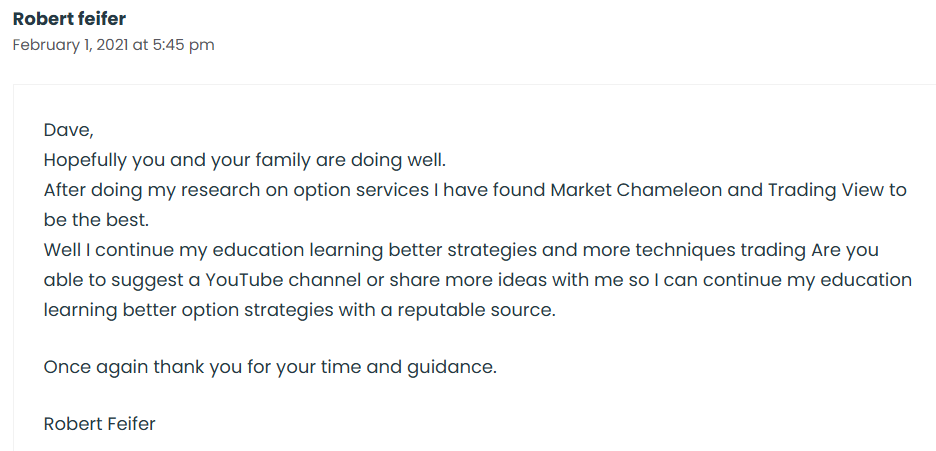Click the phrase "techniques trading"
This screenshot has width=936, height=451.
[x=721, y=251]
